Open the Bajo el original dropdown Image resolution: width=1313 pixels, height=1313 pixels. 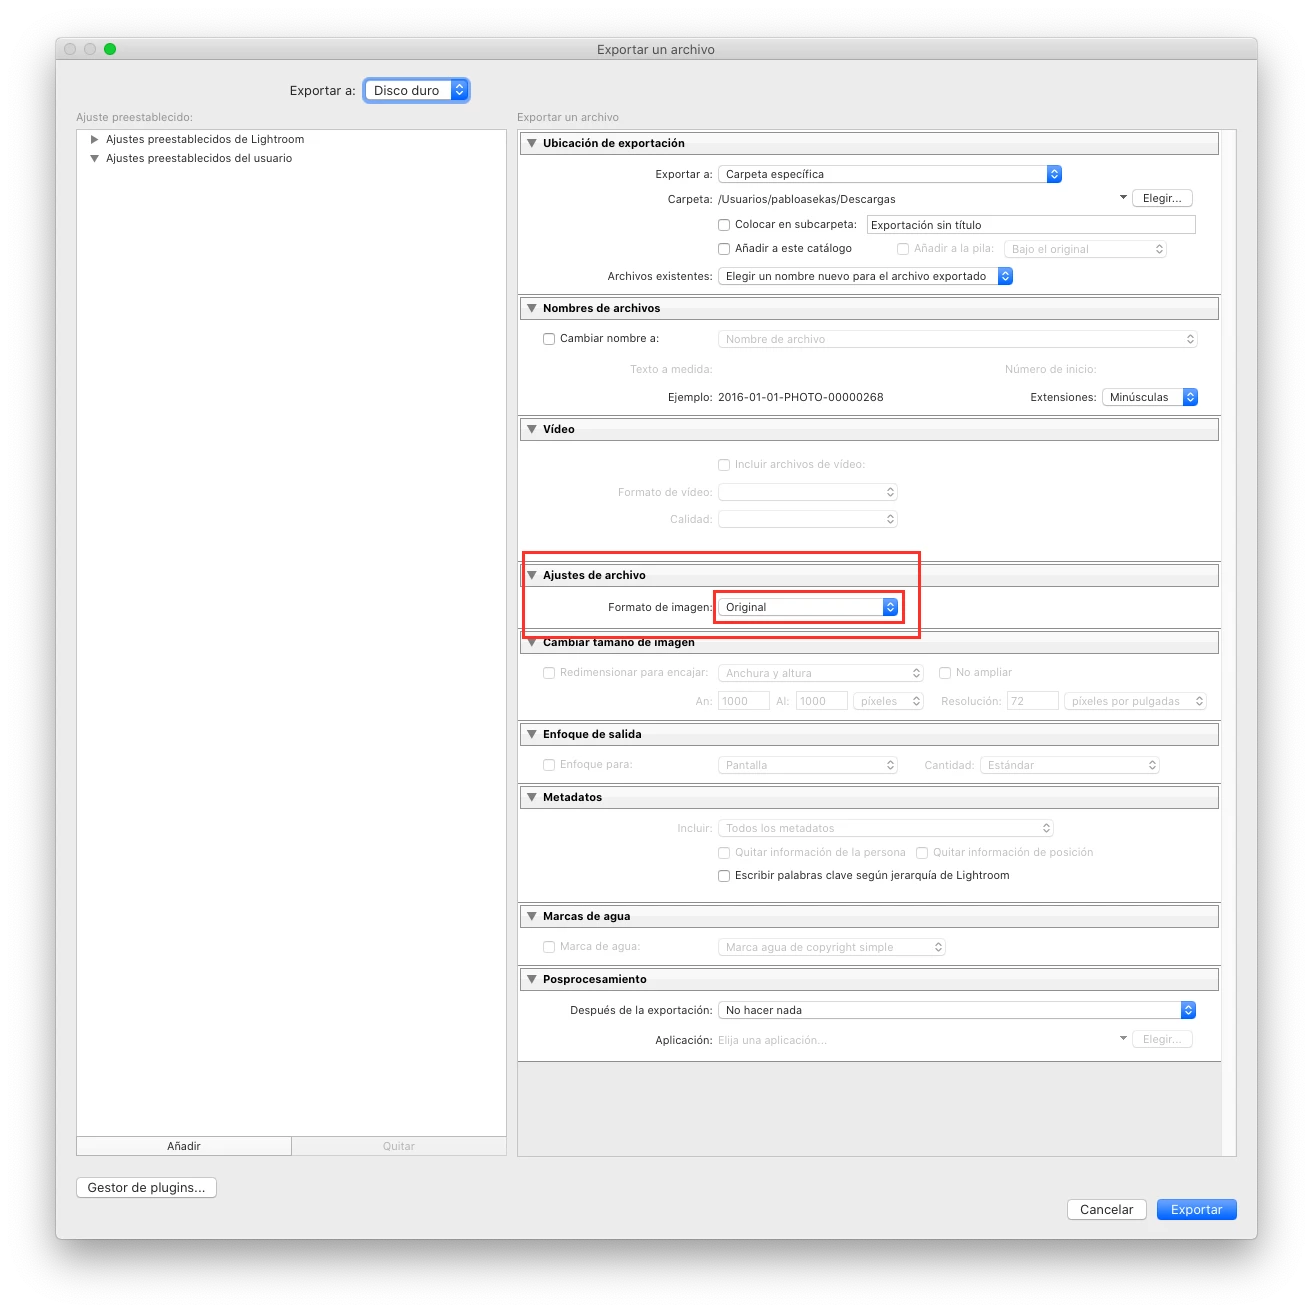pos(1085,249)
